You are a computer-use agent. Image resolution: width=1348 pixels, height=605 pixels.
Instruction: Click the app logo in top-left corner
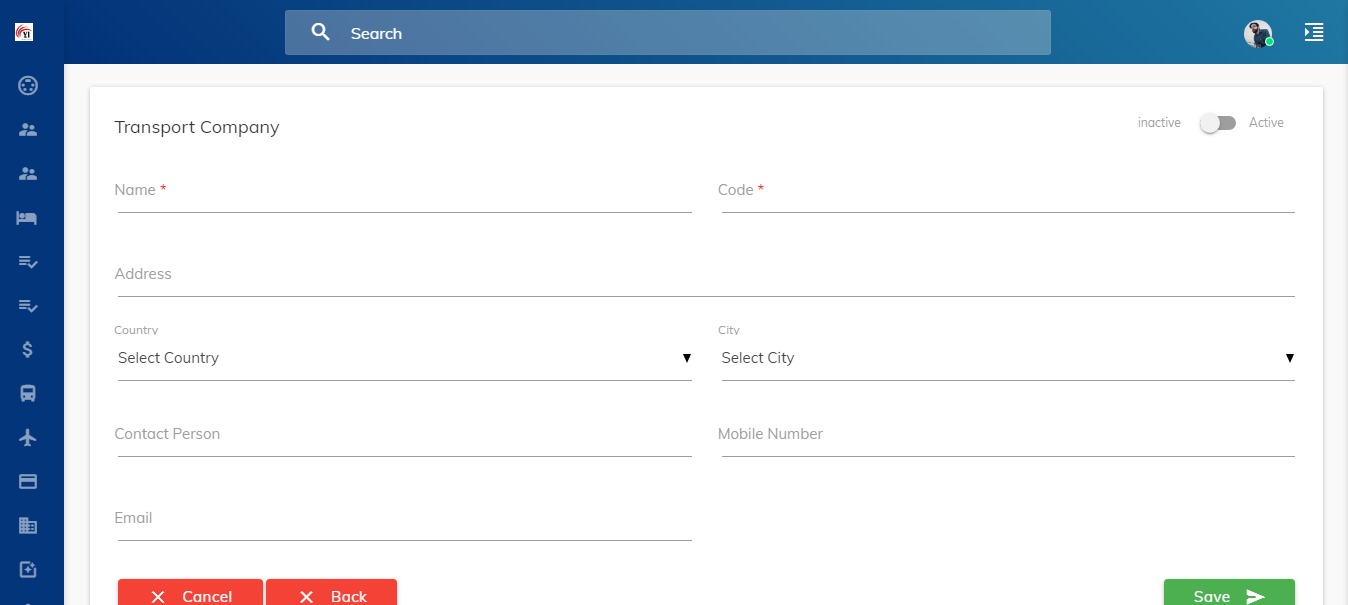pos(25,32)
